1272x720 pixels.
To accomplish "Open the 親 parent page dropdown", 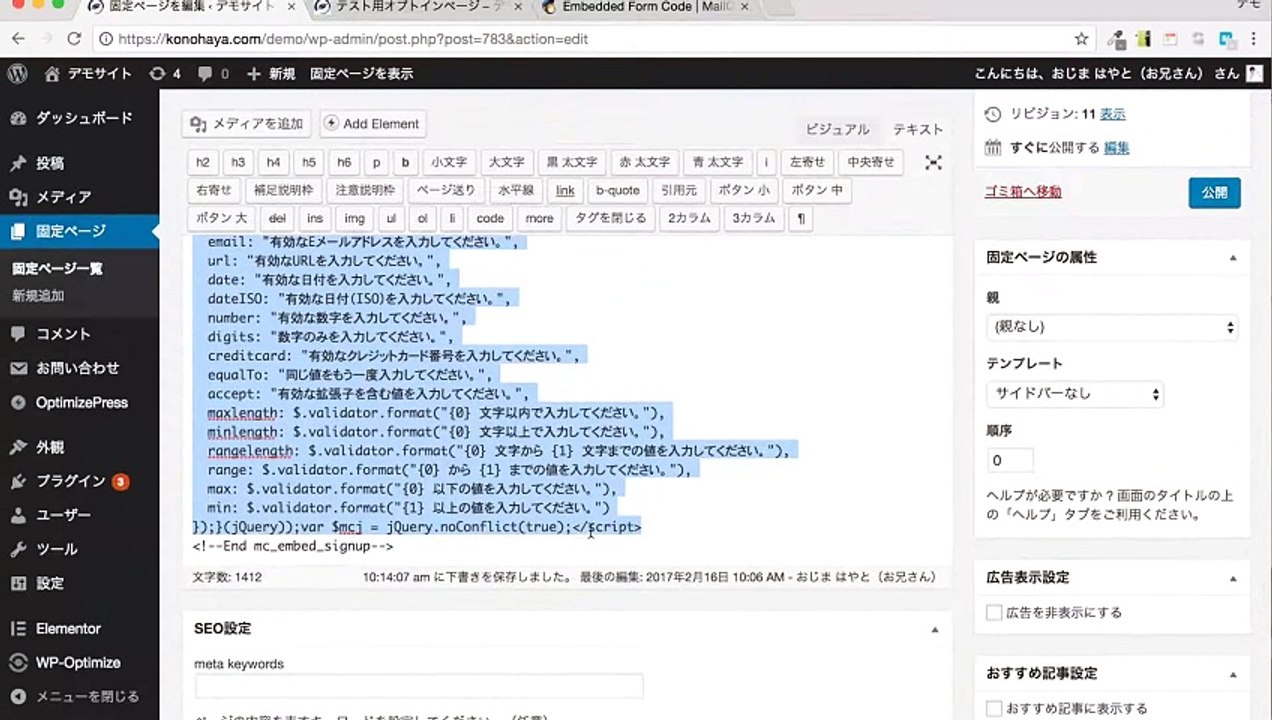I will click(1111, 327).
